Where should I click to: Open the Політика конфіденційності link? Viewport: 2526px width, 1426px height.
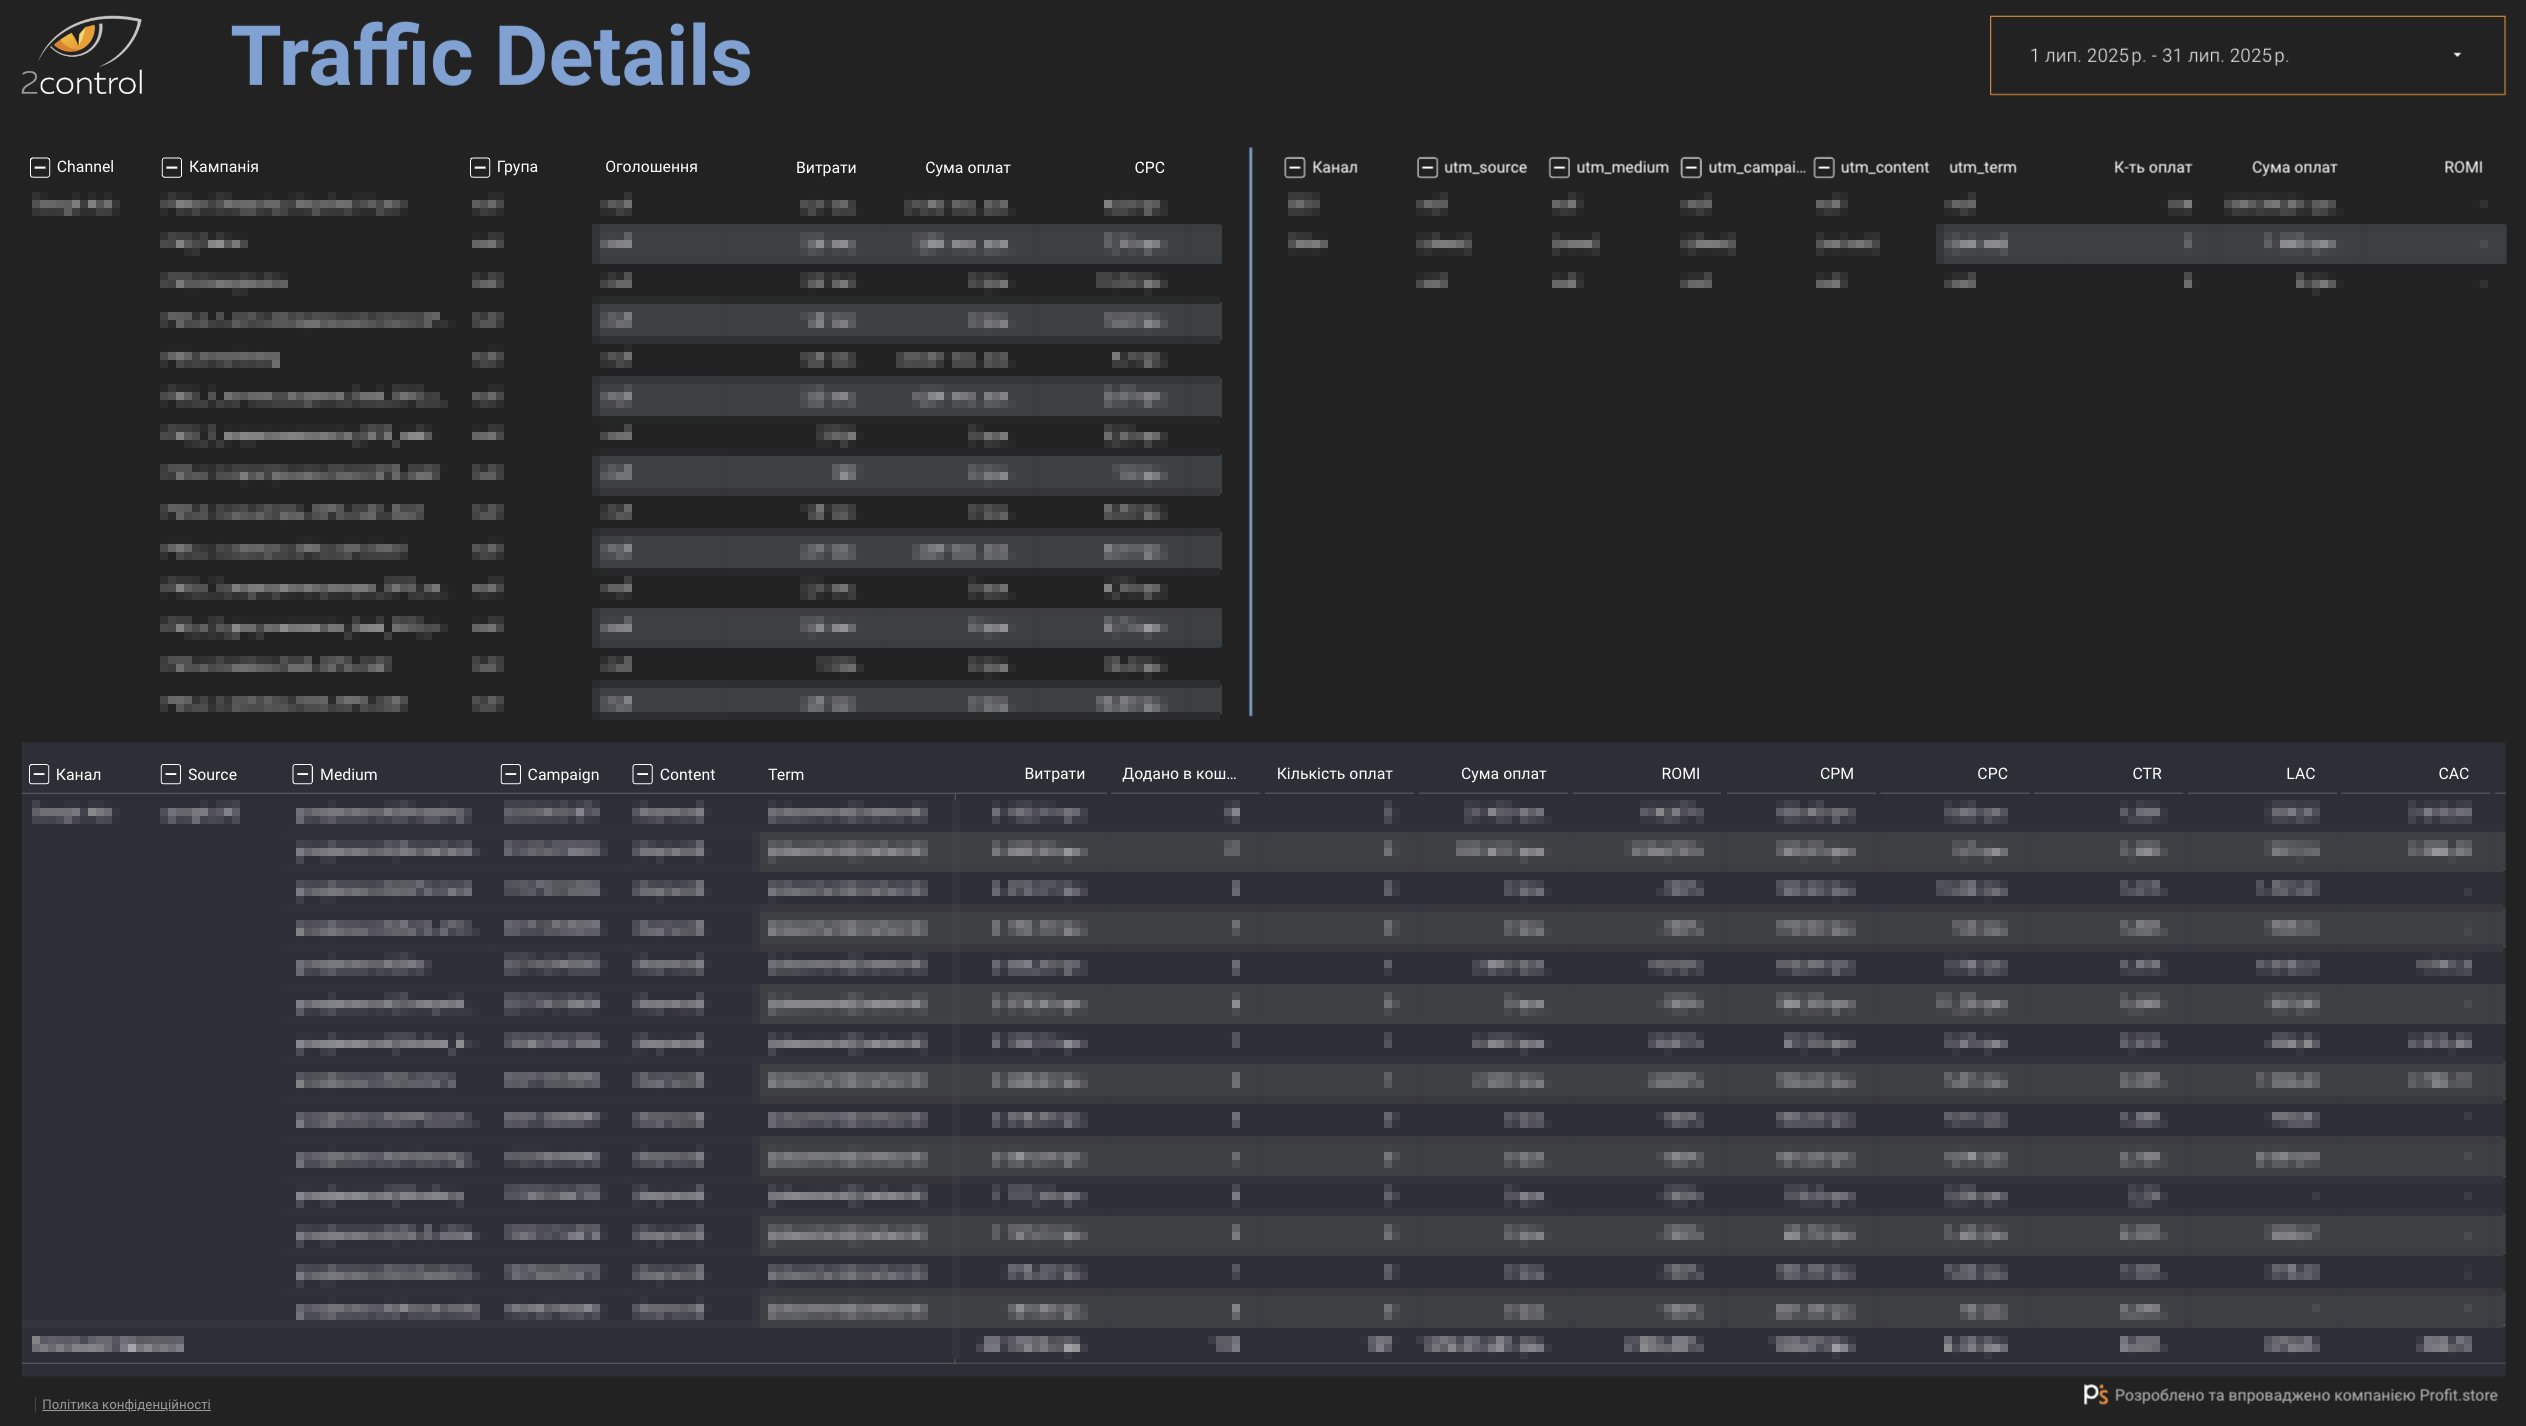point(126,1404)
